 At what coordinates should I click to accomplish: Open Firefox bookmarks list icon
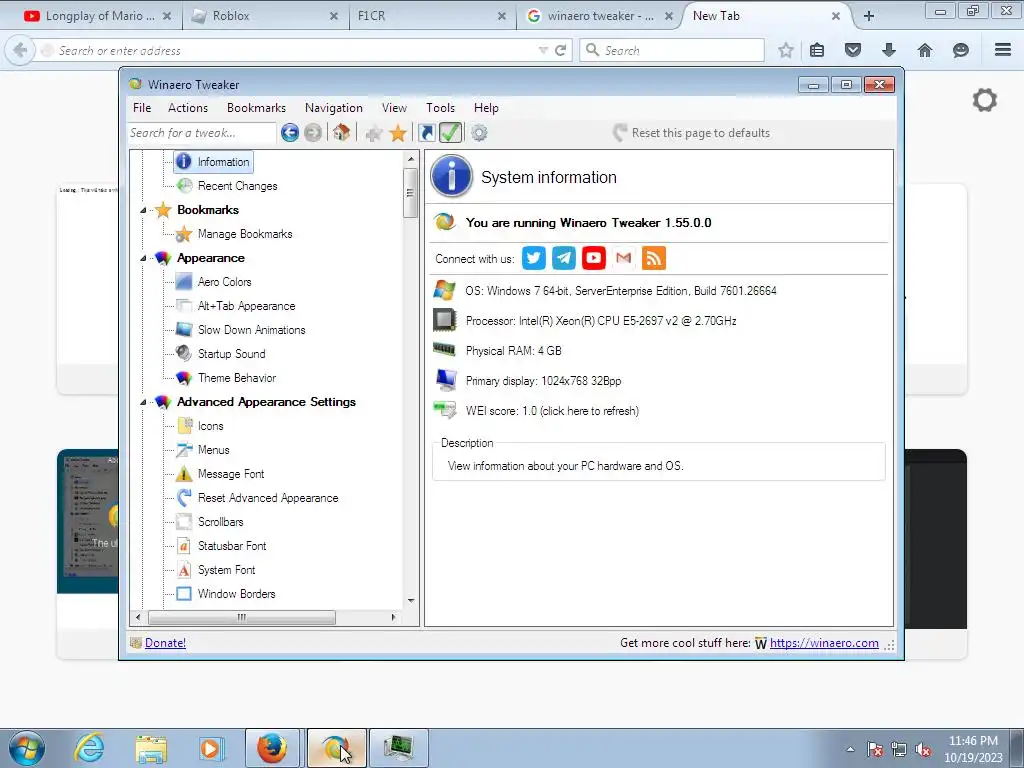click(x=817, y=50)
